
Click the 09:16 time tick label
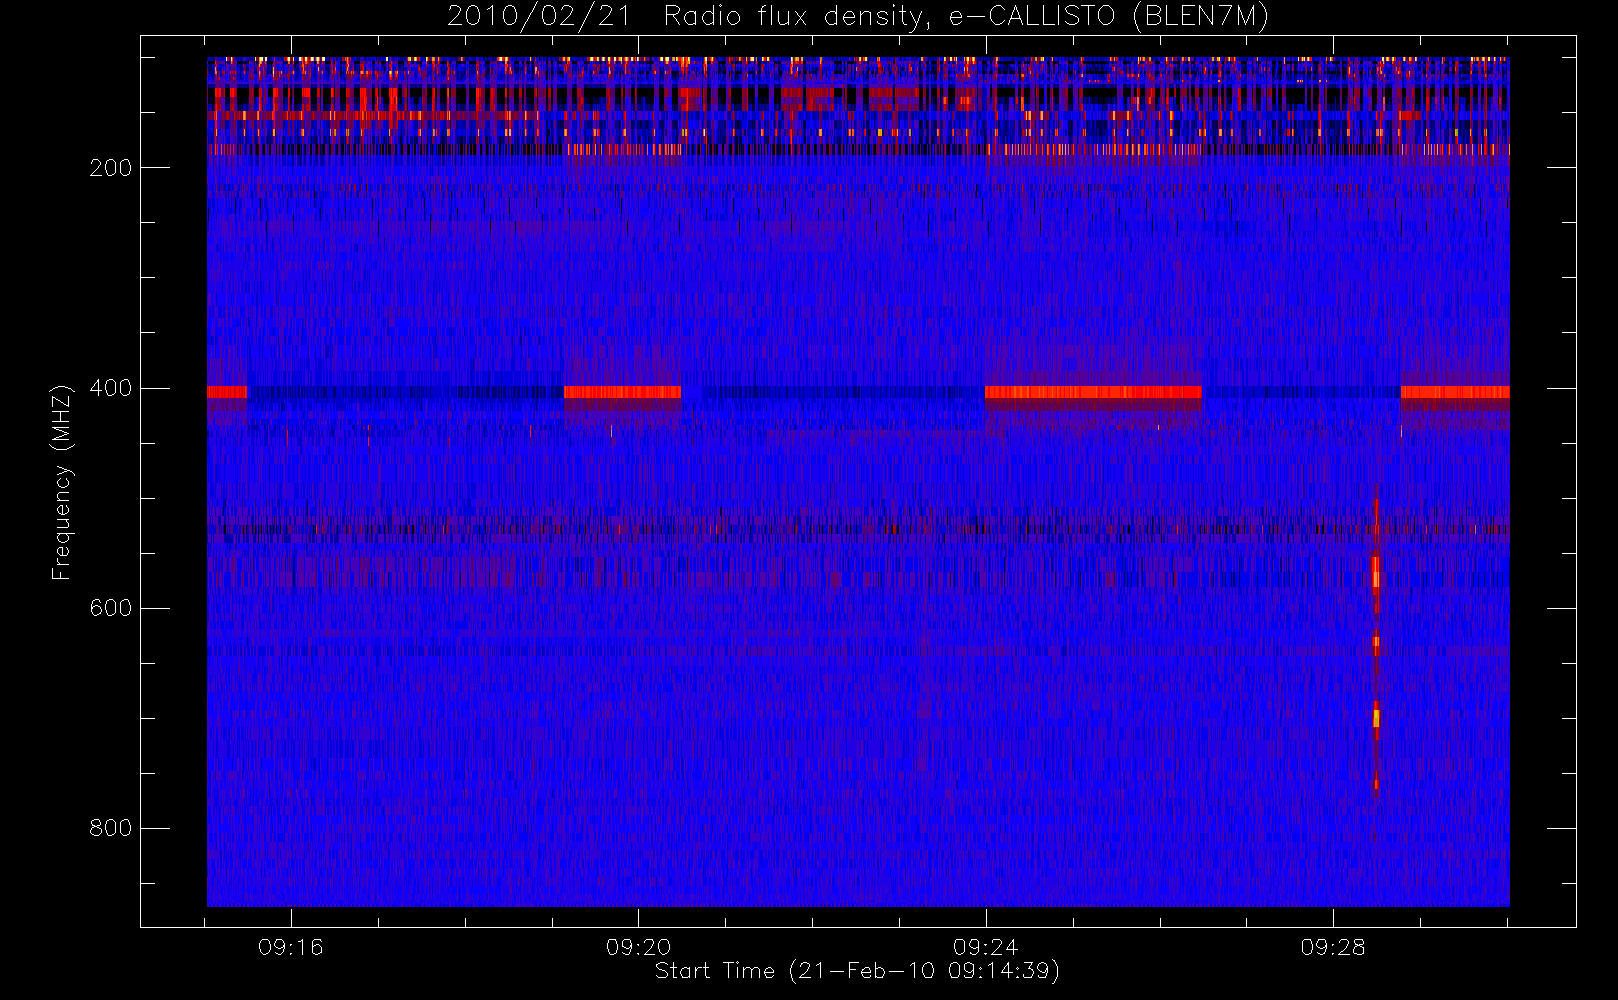[x=291, y=947]
